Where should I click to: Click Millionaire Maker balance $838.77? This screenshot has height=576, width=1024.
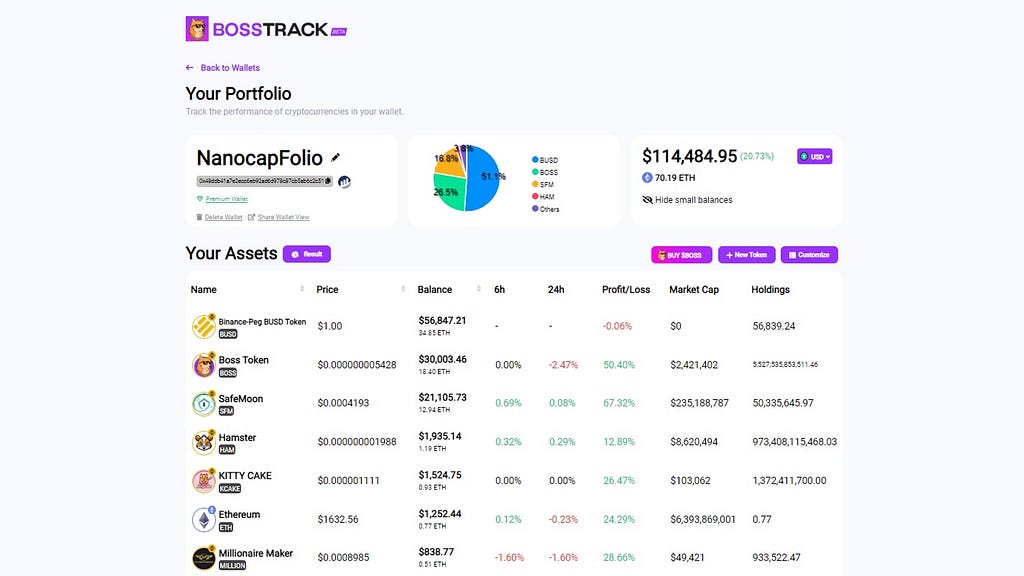coord(436,552)
